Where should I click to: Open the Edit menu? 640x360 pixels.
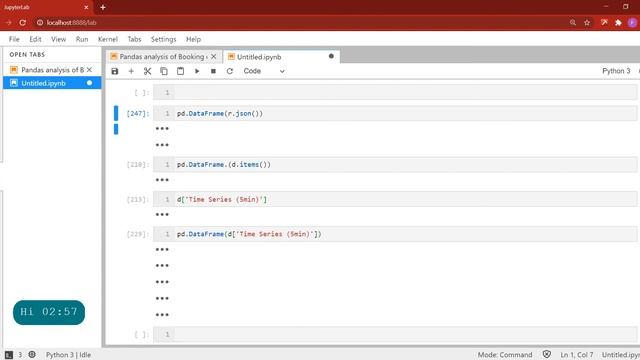[35, 39]
